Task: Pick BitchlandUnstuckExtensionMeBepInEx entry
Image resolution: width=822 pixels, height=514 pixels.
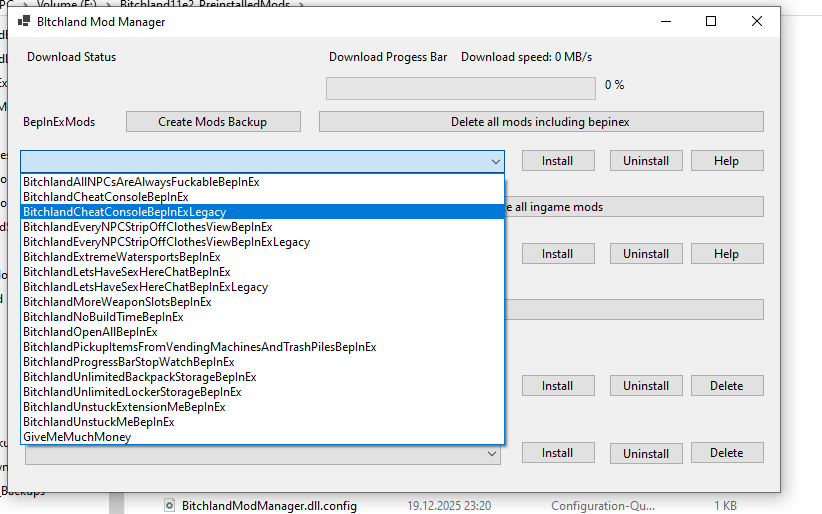Action: [262, 407]
